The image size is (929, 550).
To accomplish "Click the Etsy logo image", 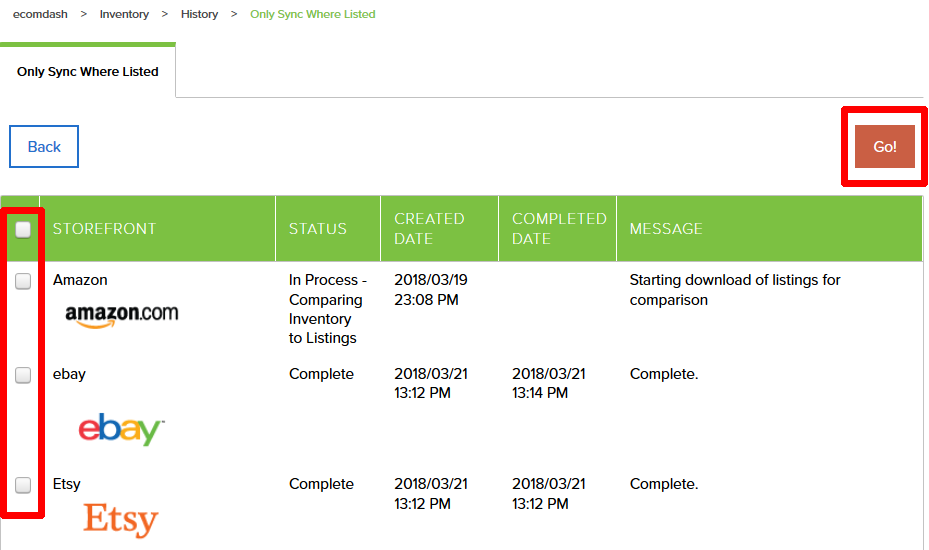I will pyautogui.click(x=121, y=520).
